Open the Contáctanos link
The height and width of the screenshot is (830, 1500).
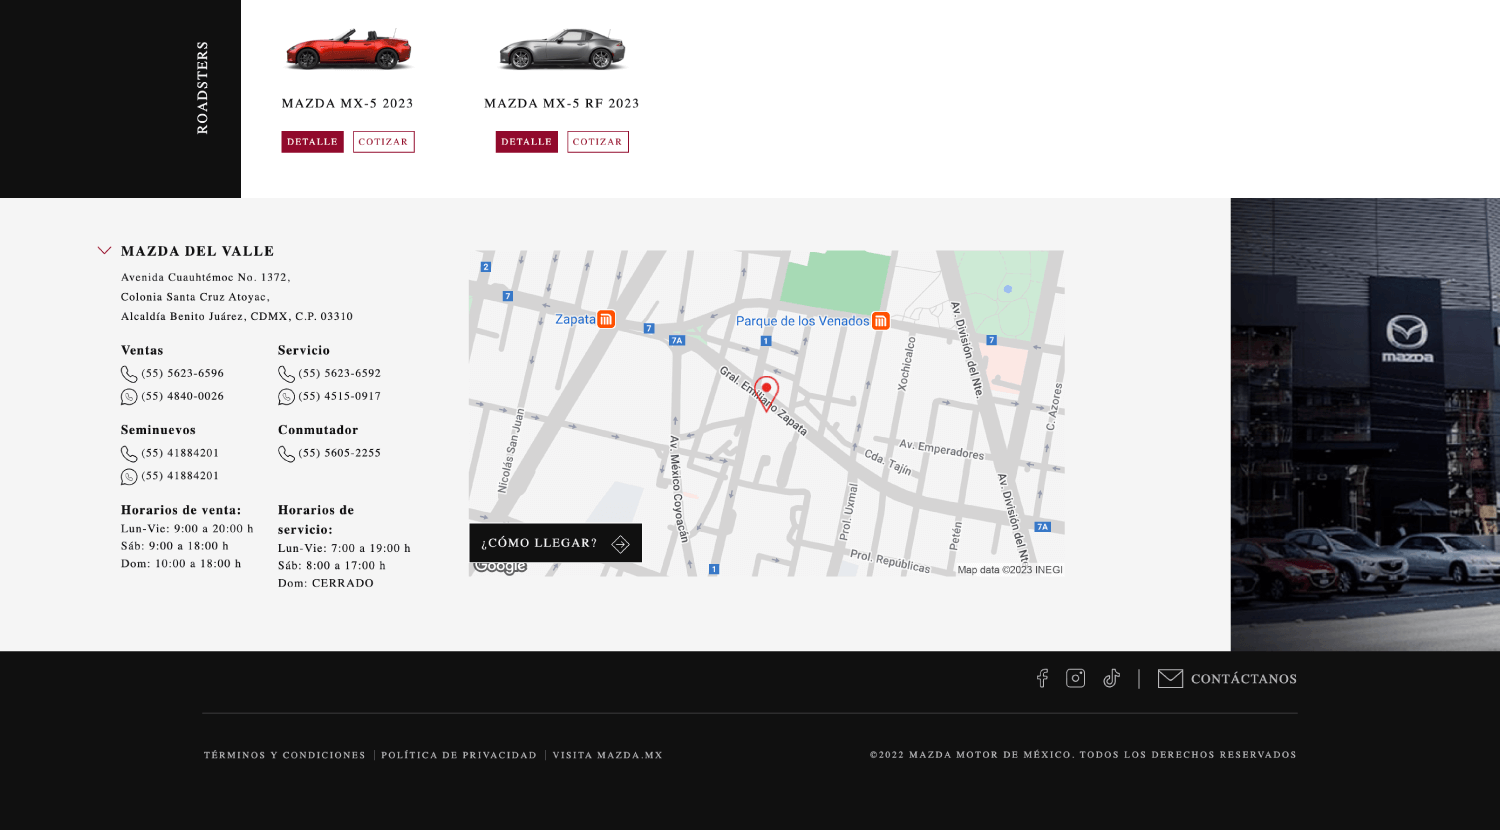point(1243,679)
